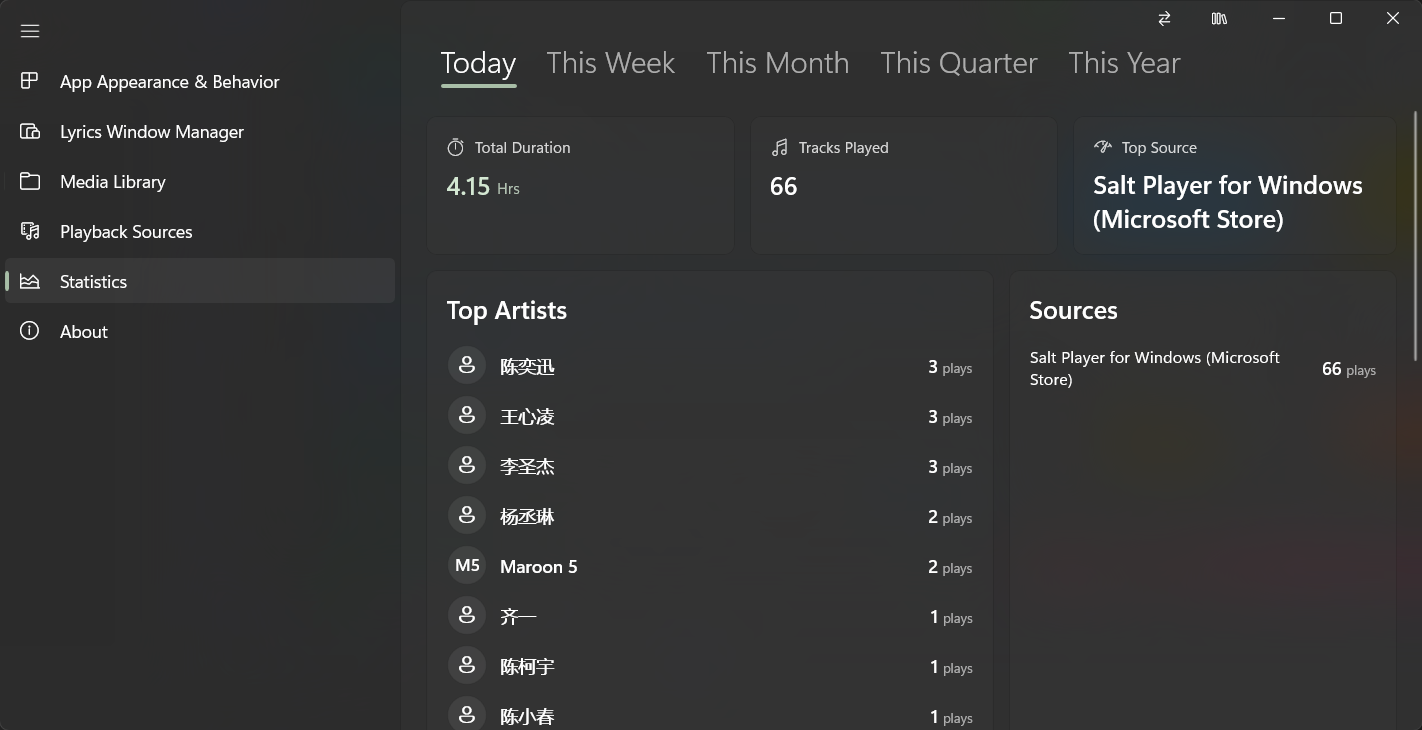Click the Maroon 5 avatar badge
Screen dimensions: 1422x730
(x=467, y=566)
